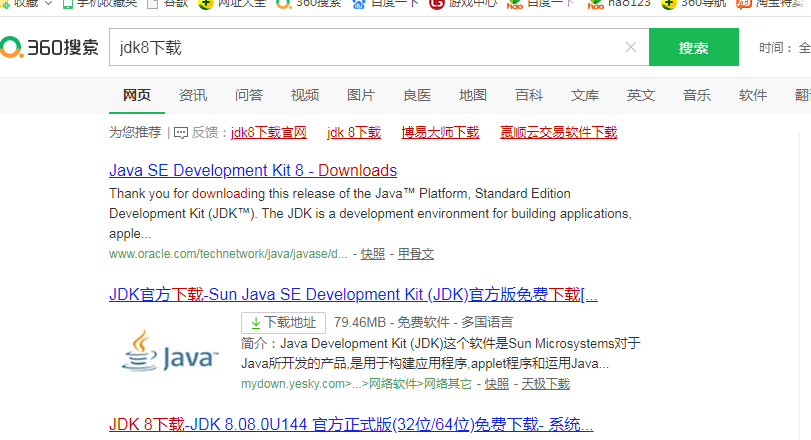Select the 网页 tab
The width and height of the screenshot is (811, 440).
[137, 95]
